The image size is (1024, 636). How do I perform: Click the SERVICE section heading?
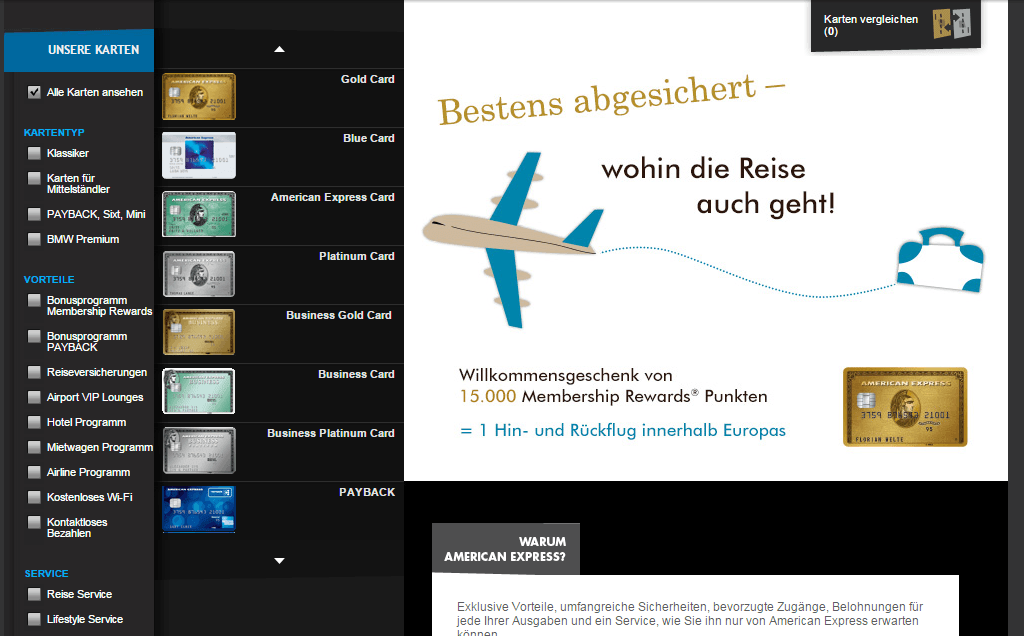(x=46, y=573)
